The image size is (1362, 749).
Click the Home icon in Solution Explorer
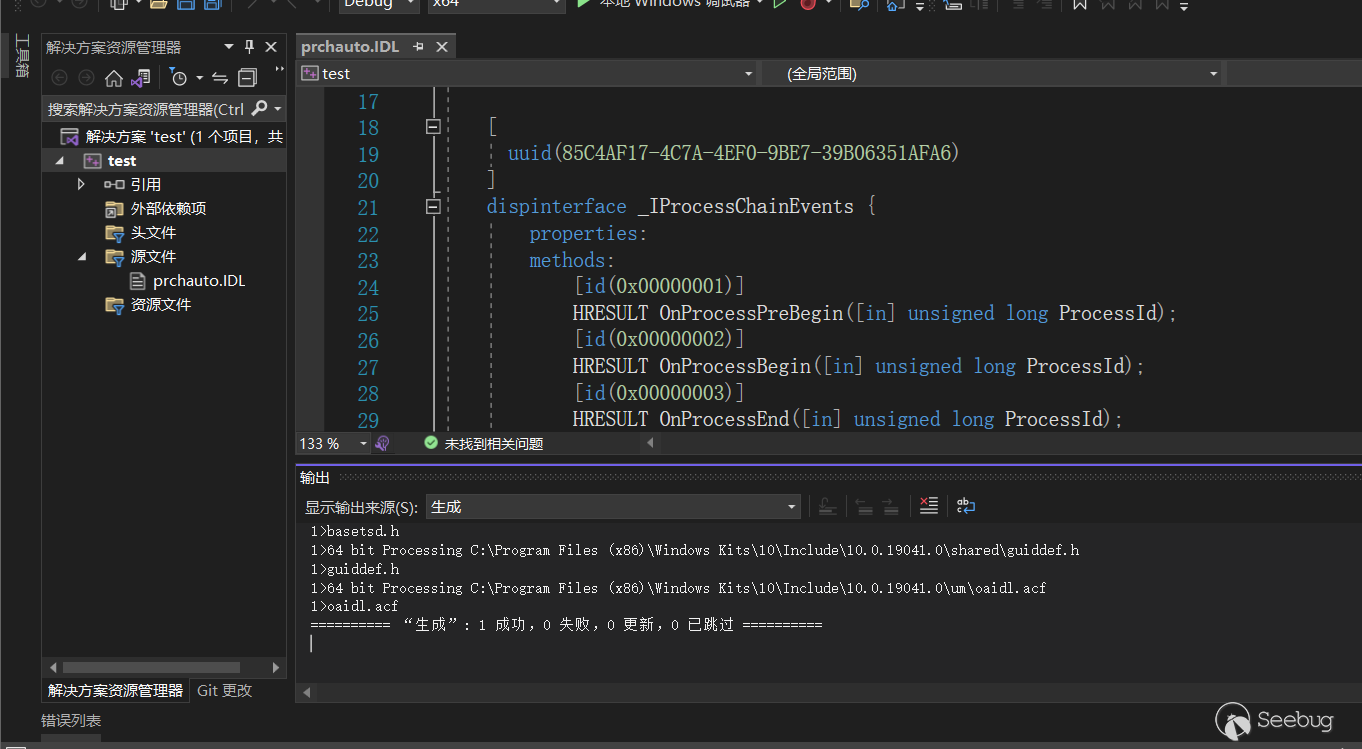click(x=114, y=78)
